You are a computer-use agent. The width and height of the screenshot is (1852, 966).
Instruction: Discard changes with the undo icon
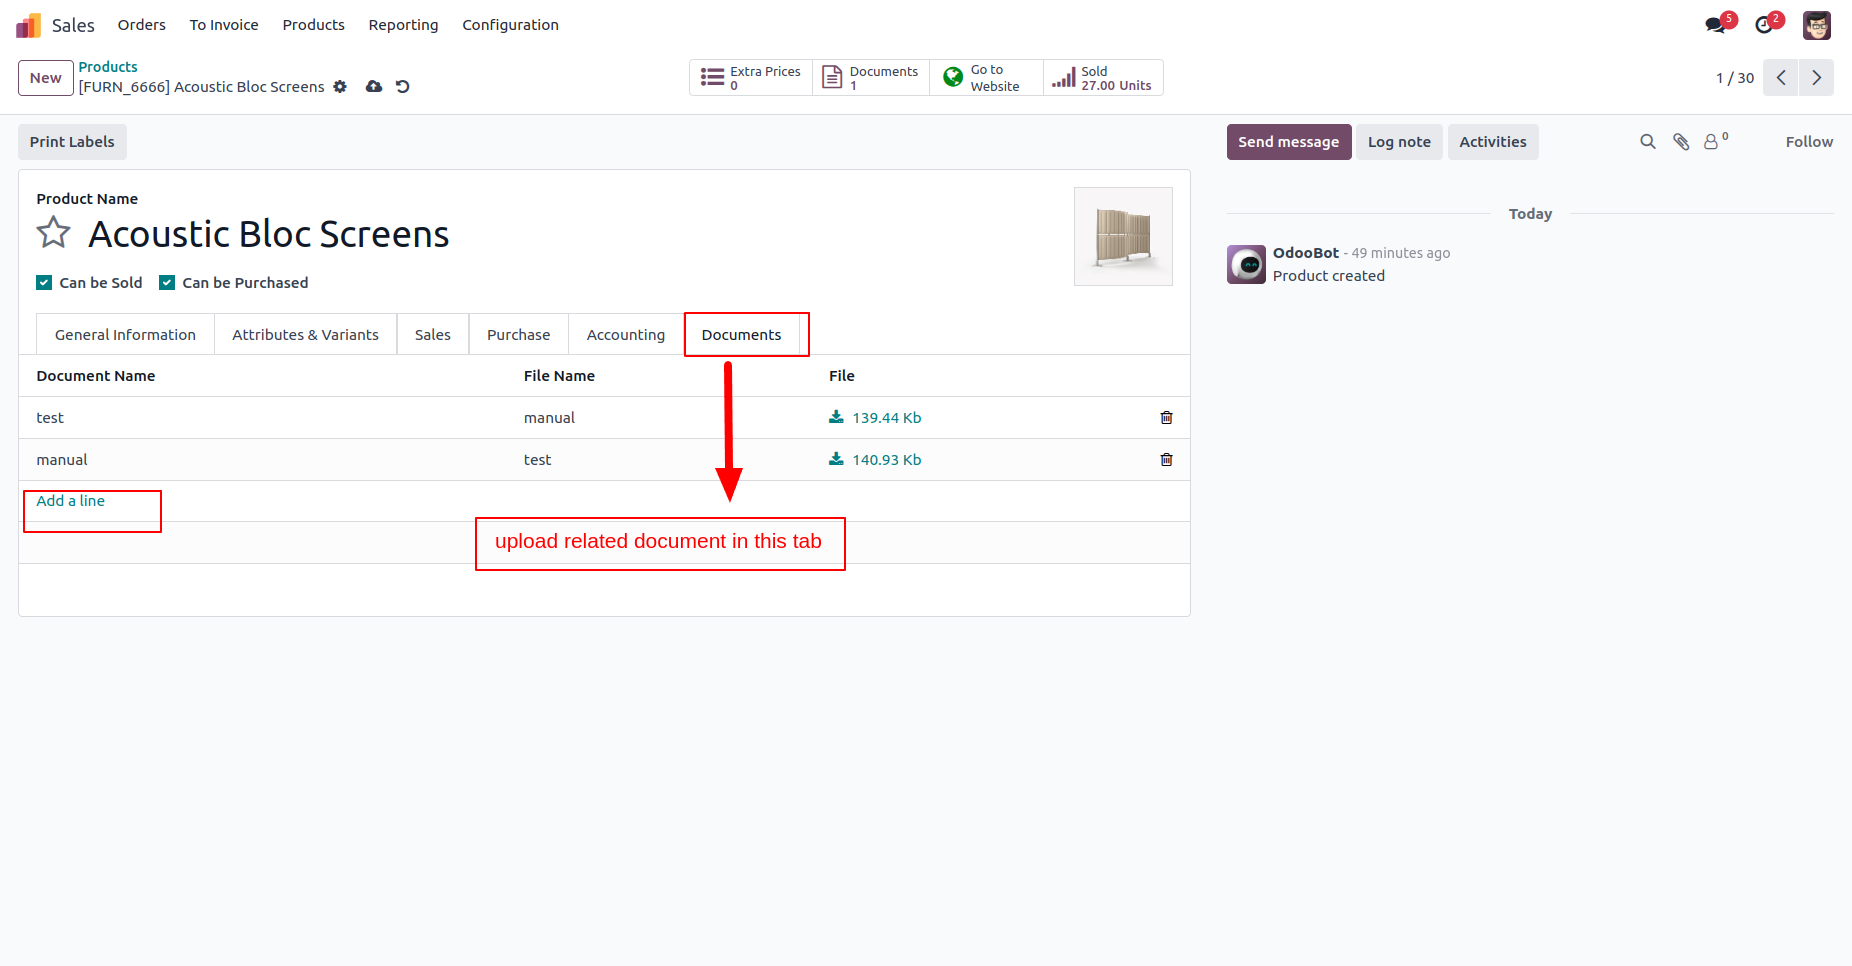pos(403,87)
